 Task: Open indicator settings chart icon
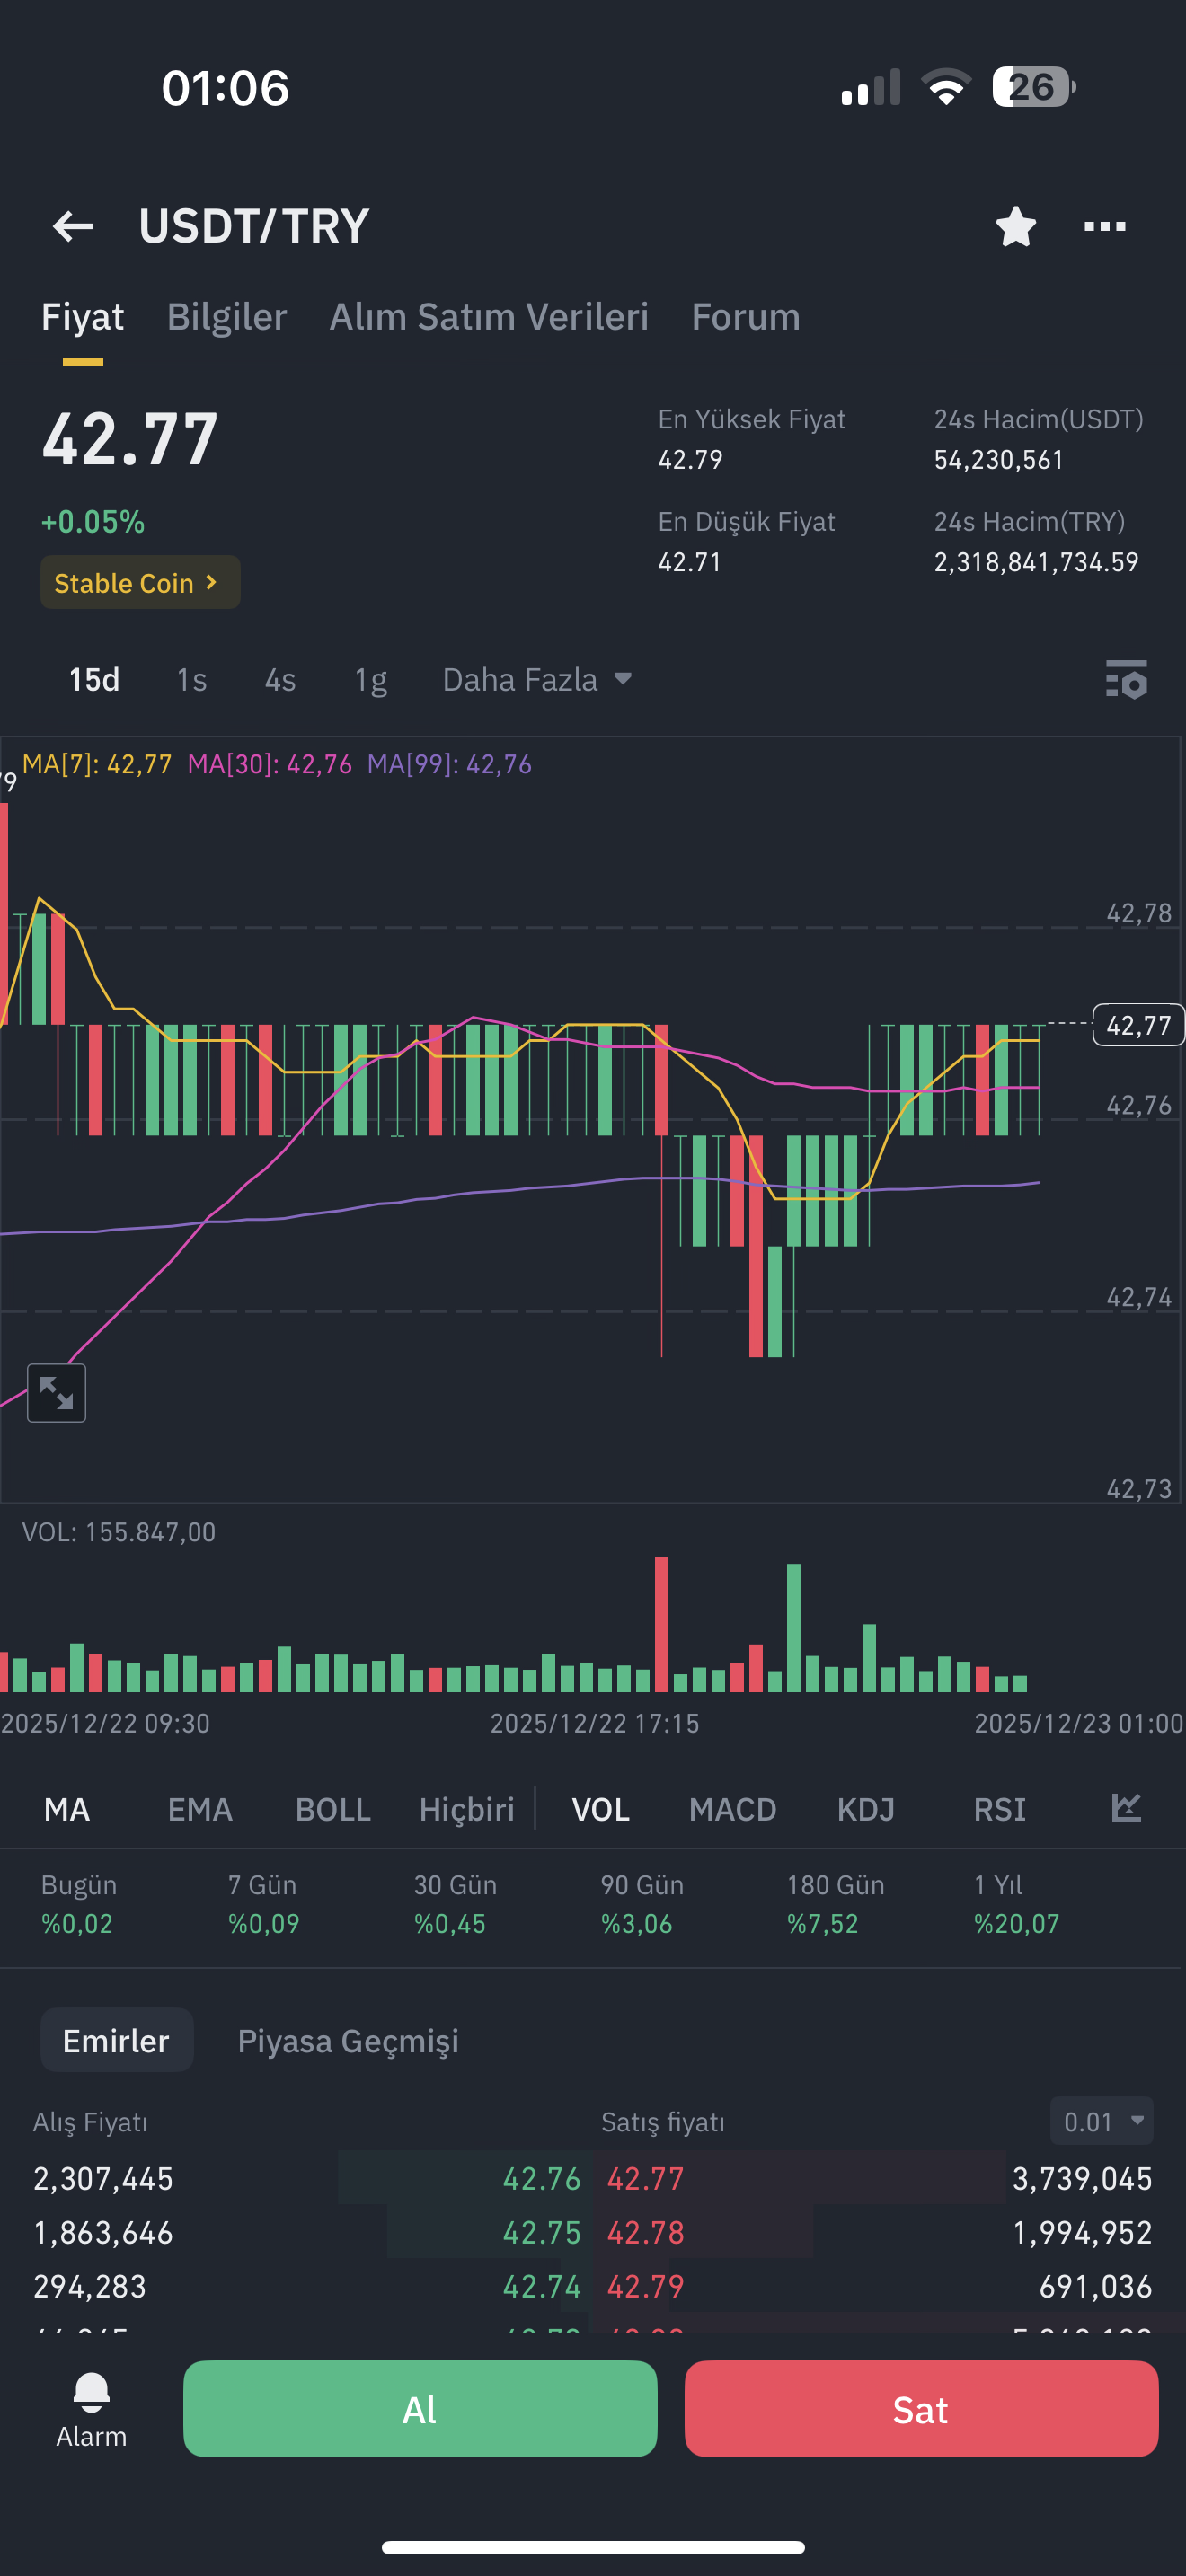(1126, 1808)
